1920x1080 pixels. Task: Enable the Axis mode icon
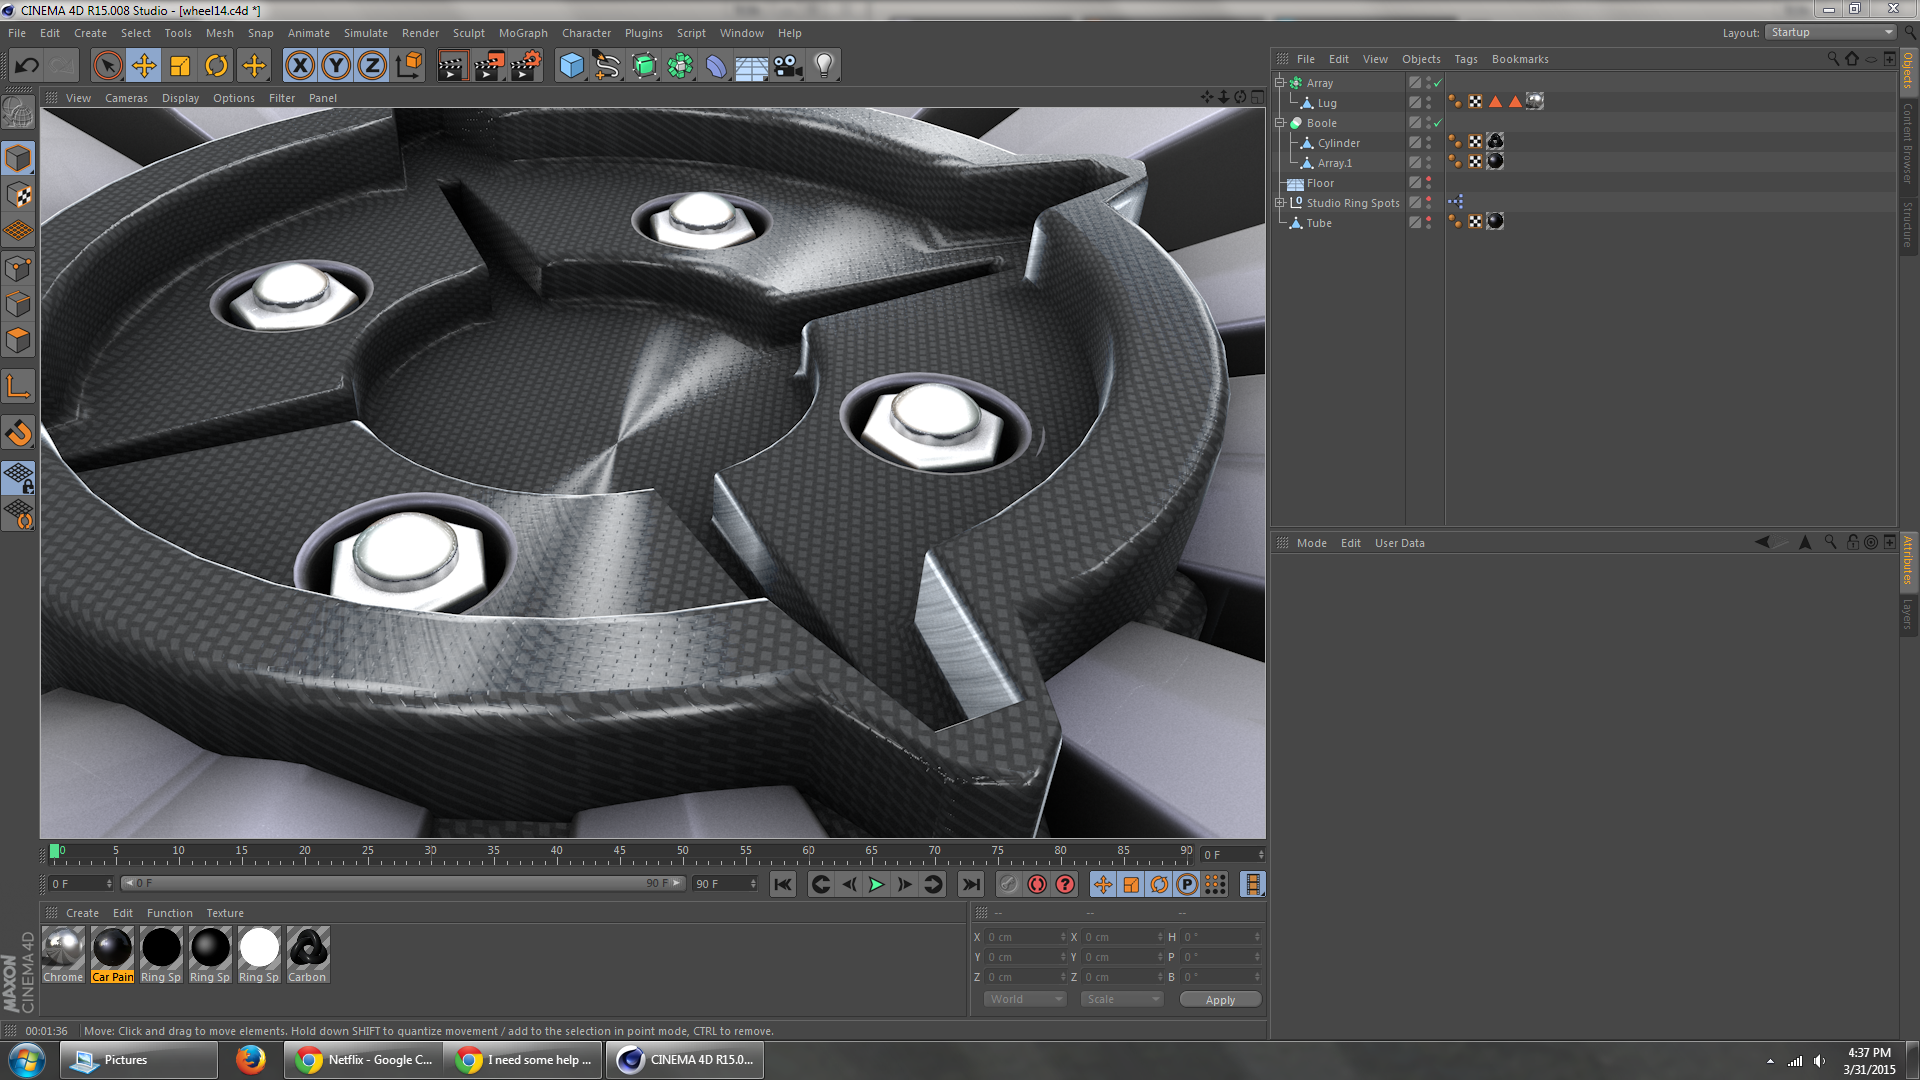tap(18, 387)
